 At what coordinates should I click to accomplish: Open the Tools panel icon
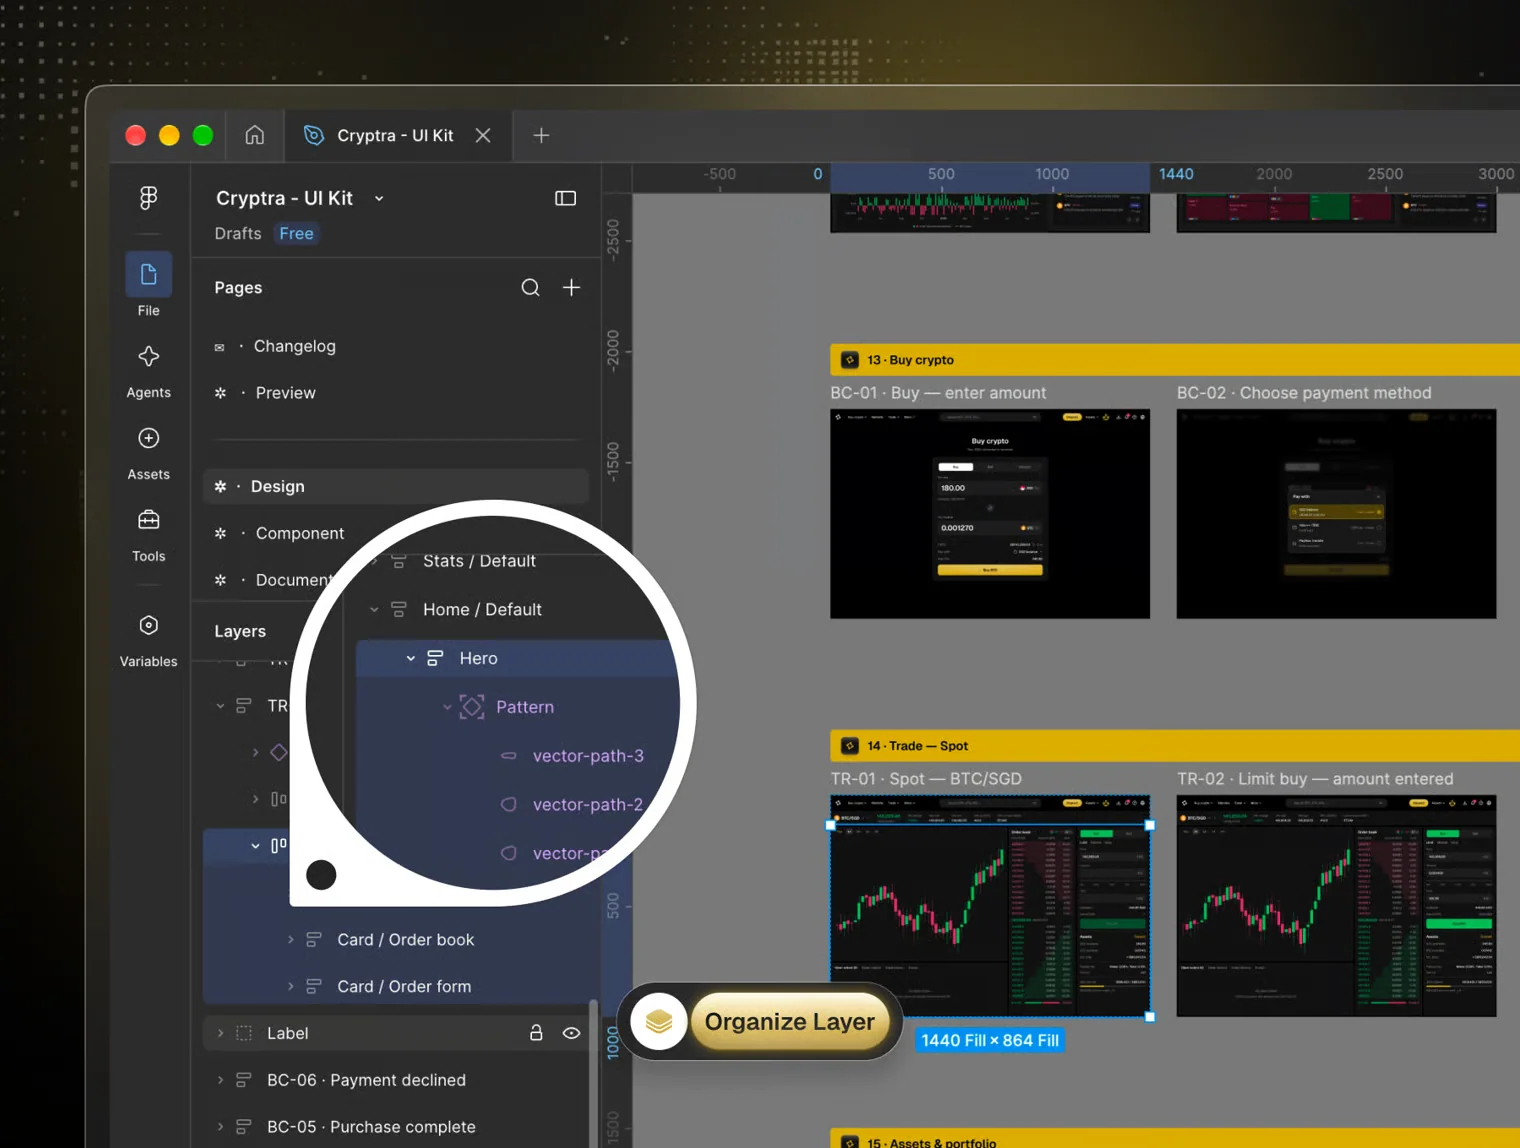tap(148, 520)
